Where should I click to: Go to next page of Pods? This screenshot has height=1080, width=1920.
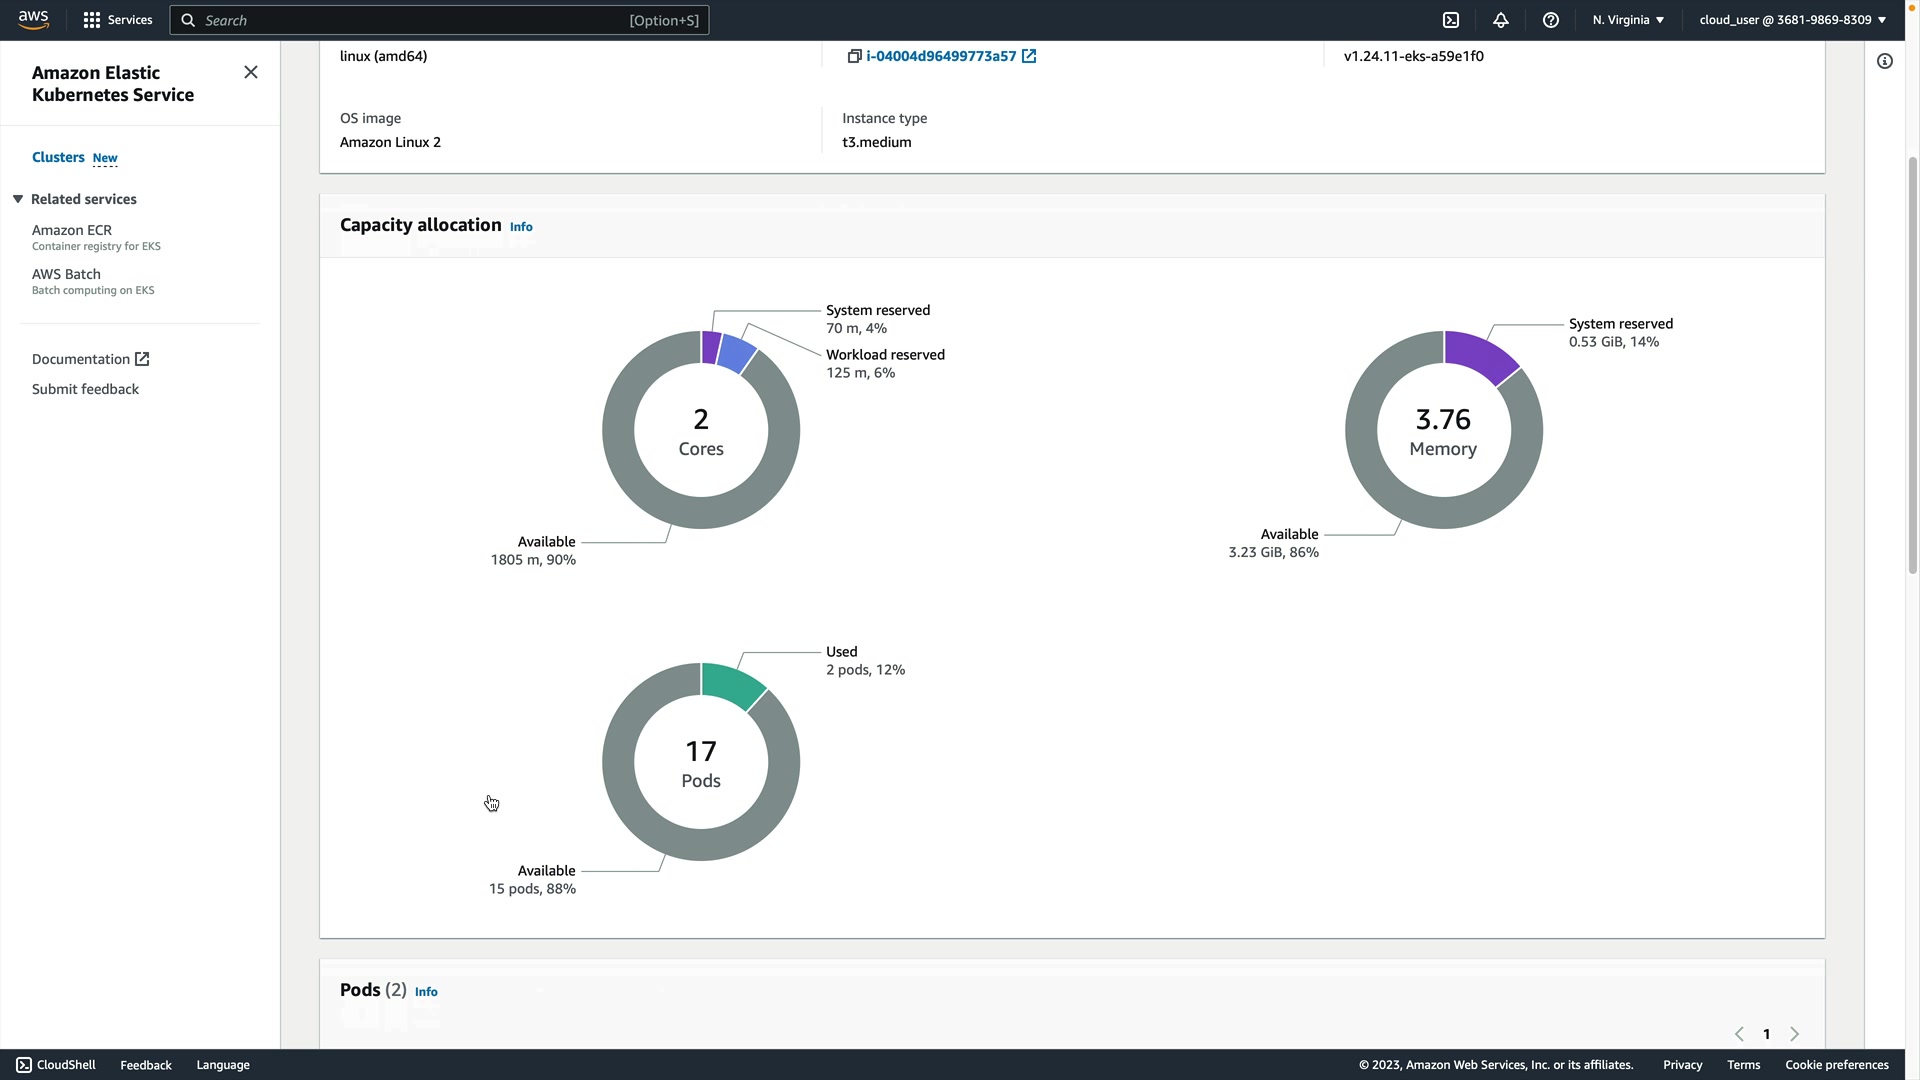[x=1794, y=1034]
